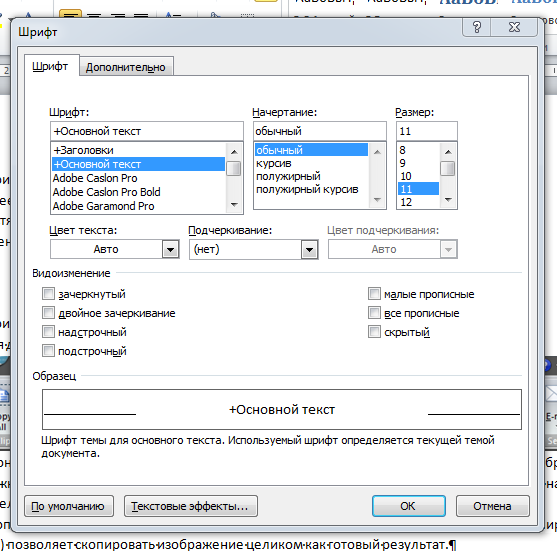Switch to the Дополнительно tab

(x=126, y=67)
